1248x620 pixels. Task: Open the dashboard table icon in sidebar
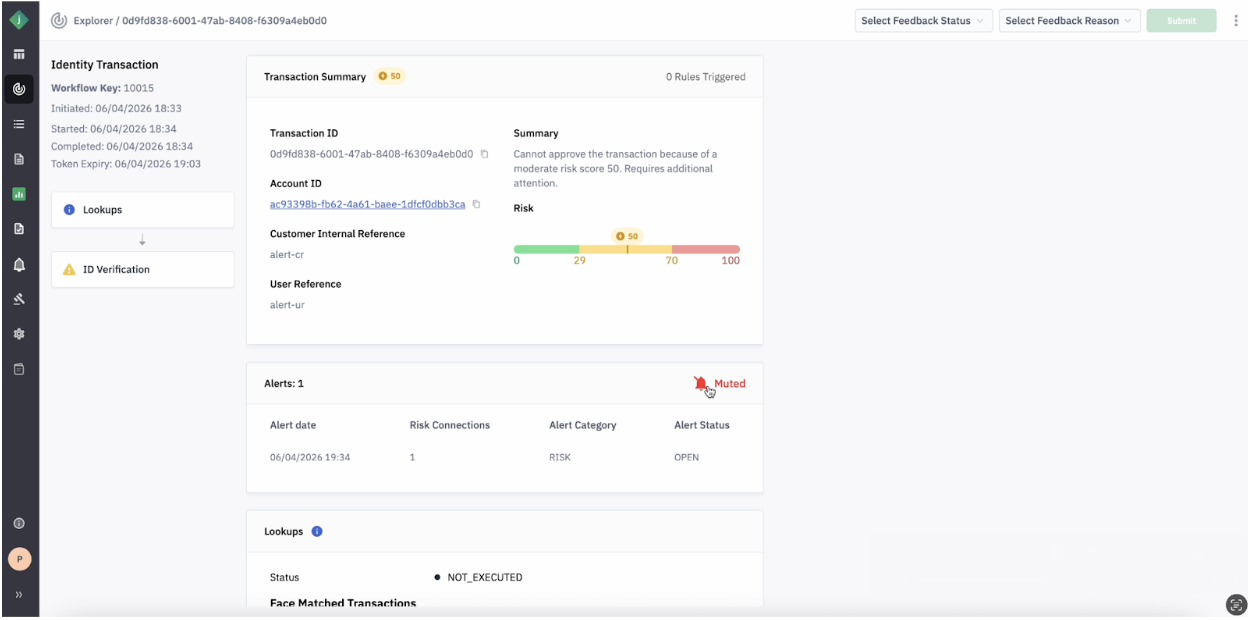coord(19,54)
